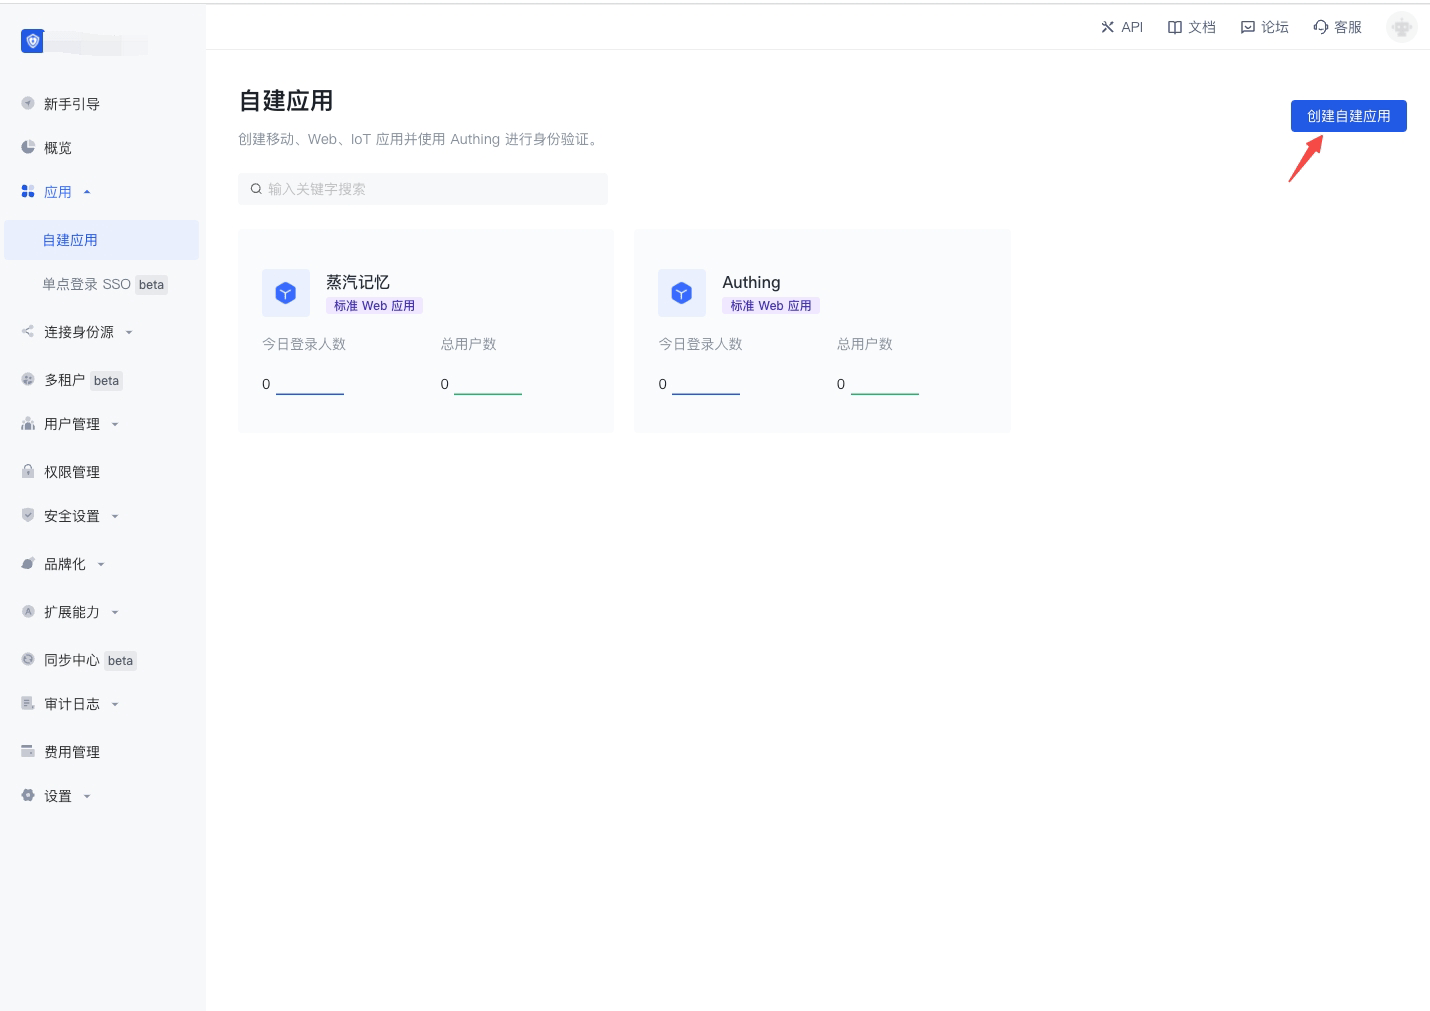Open the 权限管理 permissions section
This screenshot has width=1430, height=1011.
(71, 471)
